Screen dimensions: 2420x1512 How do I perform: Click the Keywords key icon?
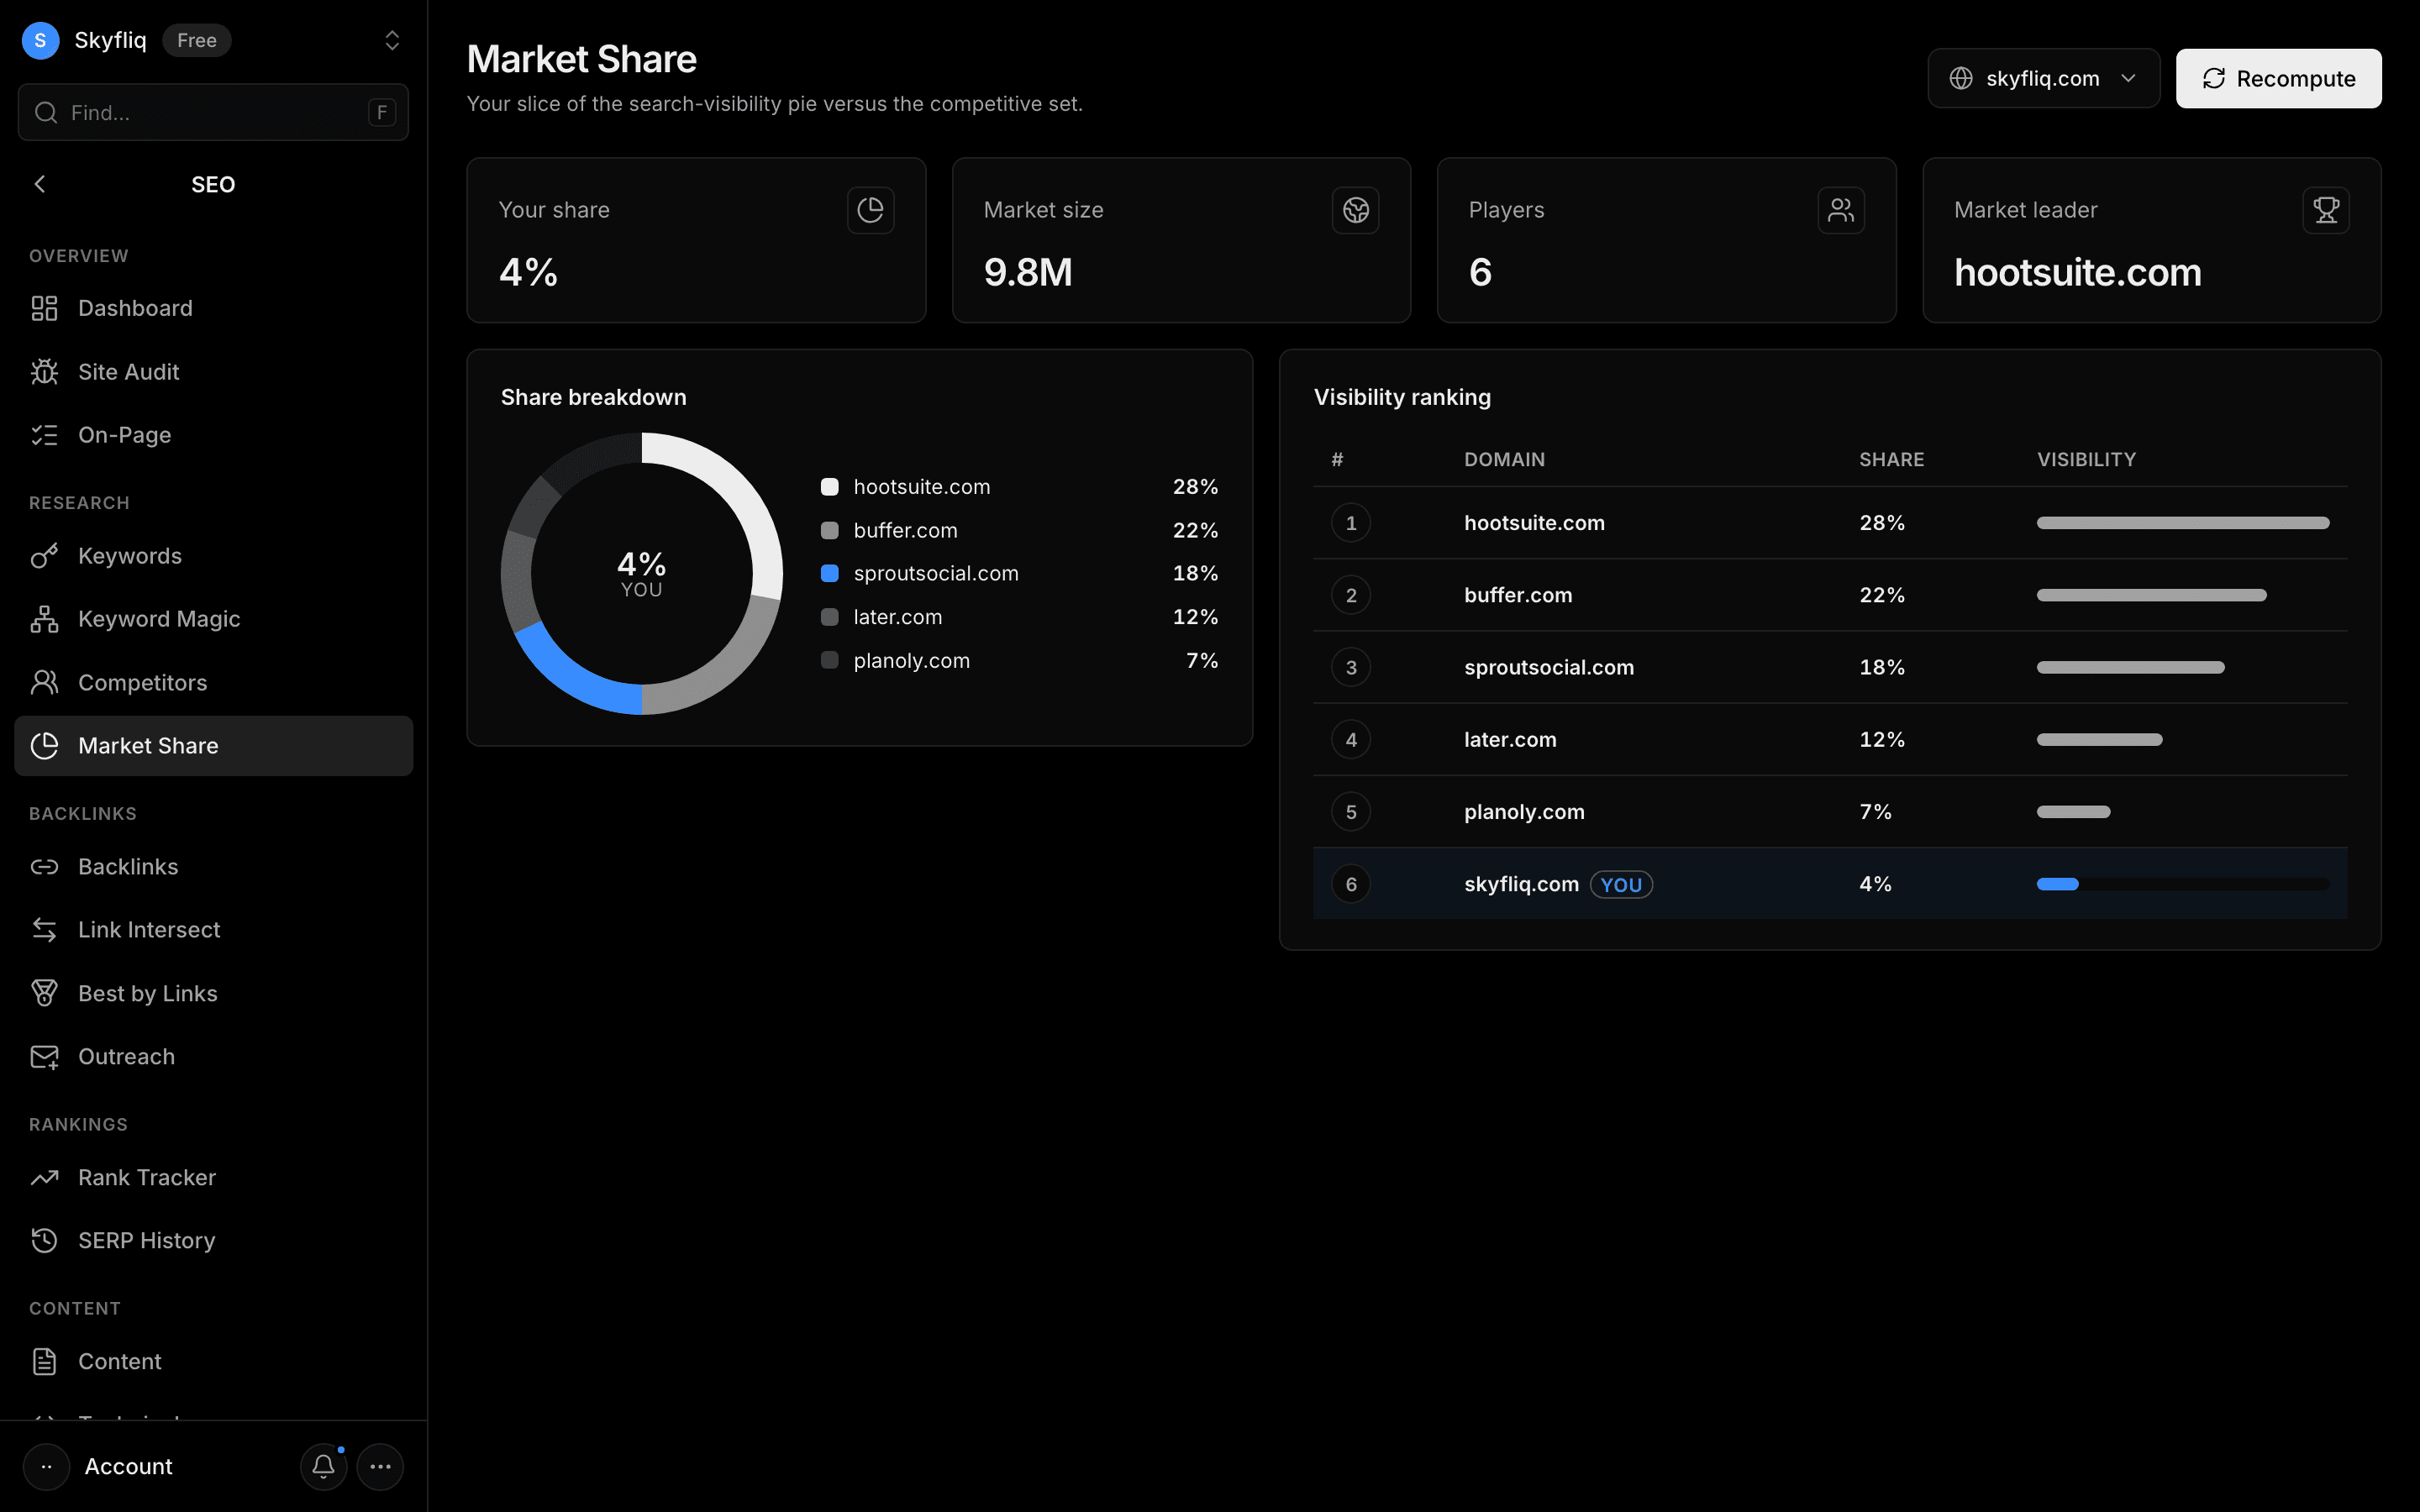[x=44, y=556]
